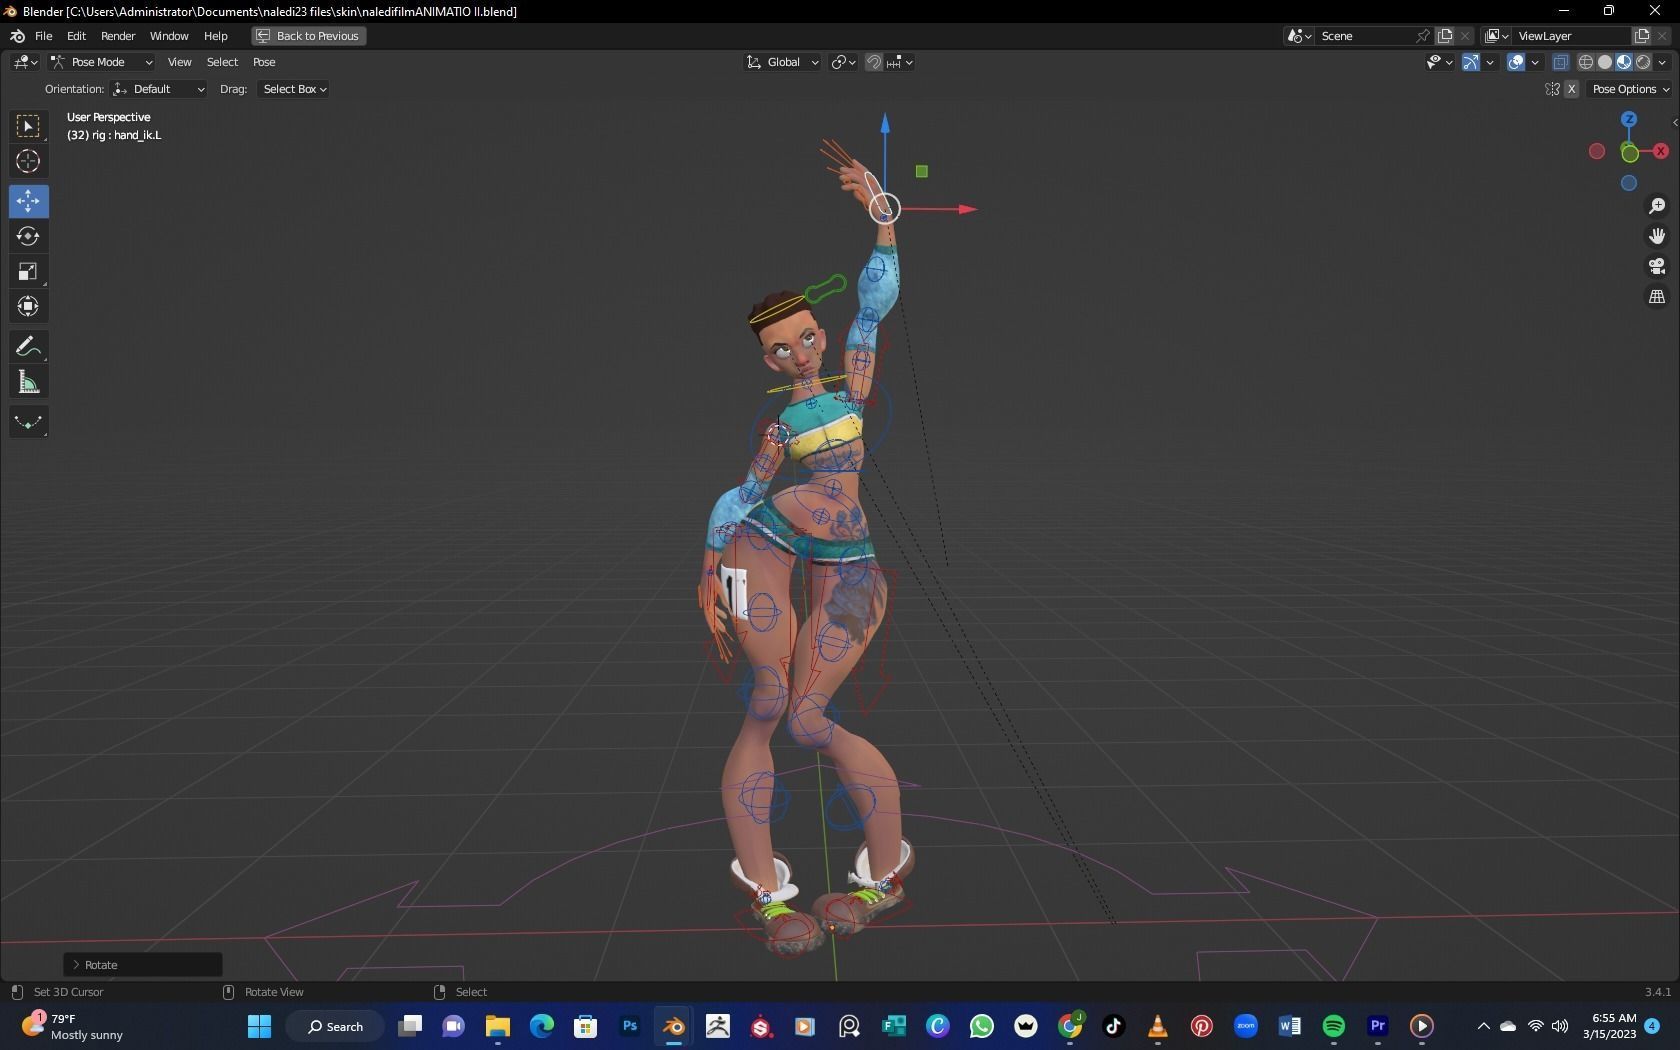Image resolution: width=1680 pixels, height=1050 pixels.
Task: Open snapping options dropdown
Action: [900, 62]
